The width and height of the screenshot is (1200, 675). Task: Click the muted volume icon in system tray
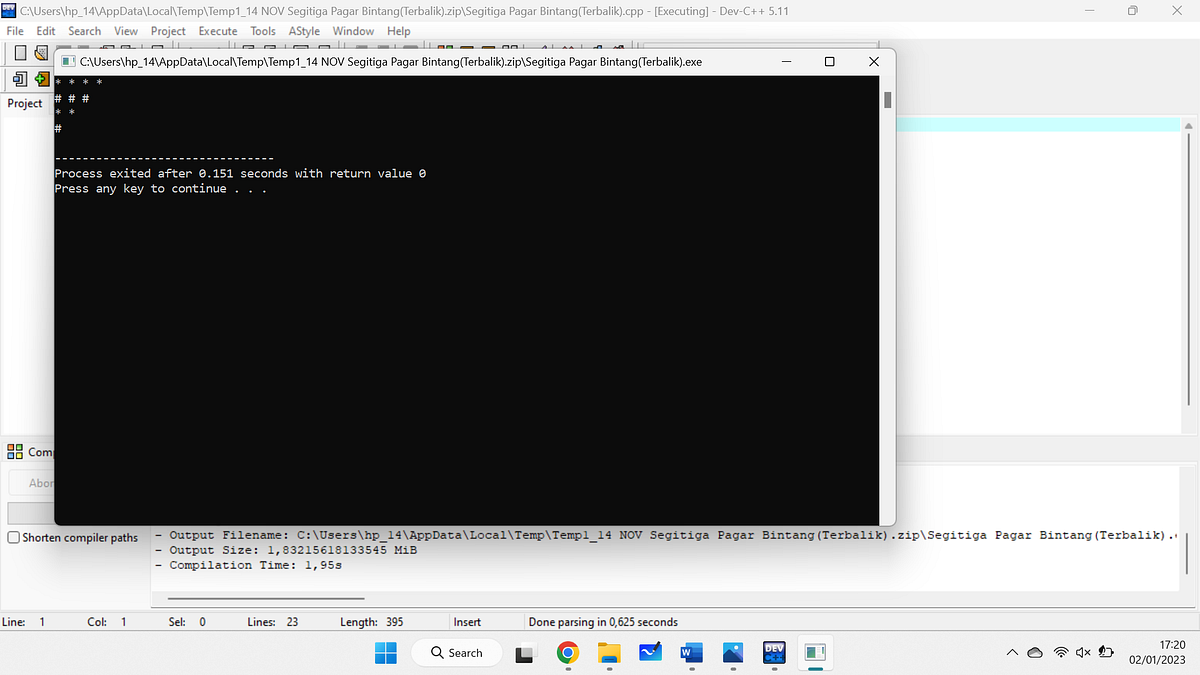click(1083, 652)
